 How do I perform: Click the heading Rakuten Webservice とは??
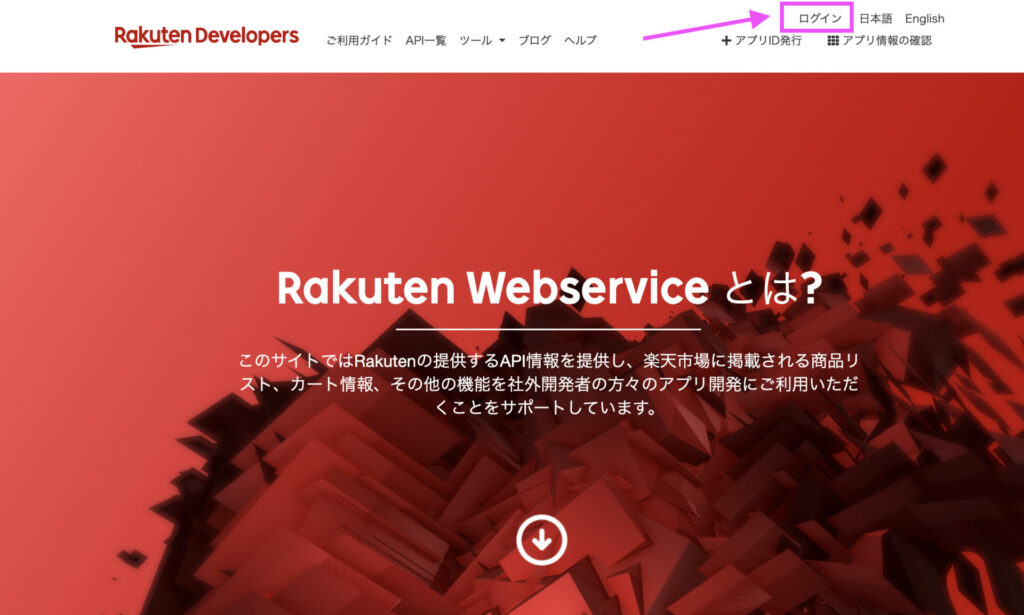pyautogui.click(x=549, y=288)
